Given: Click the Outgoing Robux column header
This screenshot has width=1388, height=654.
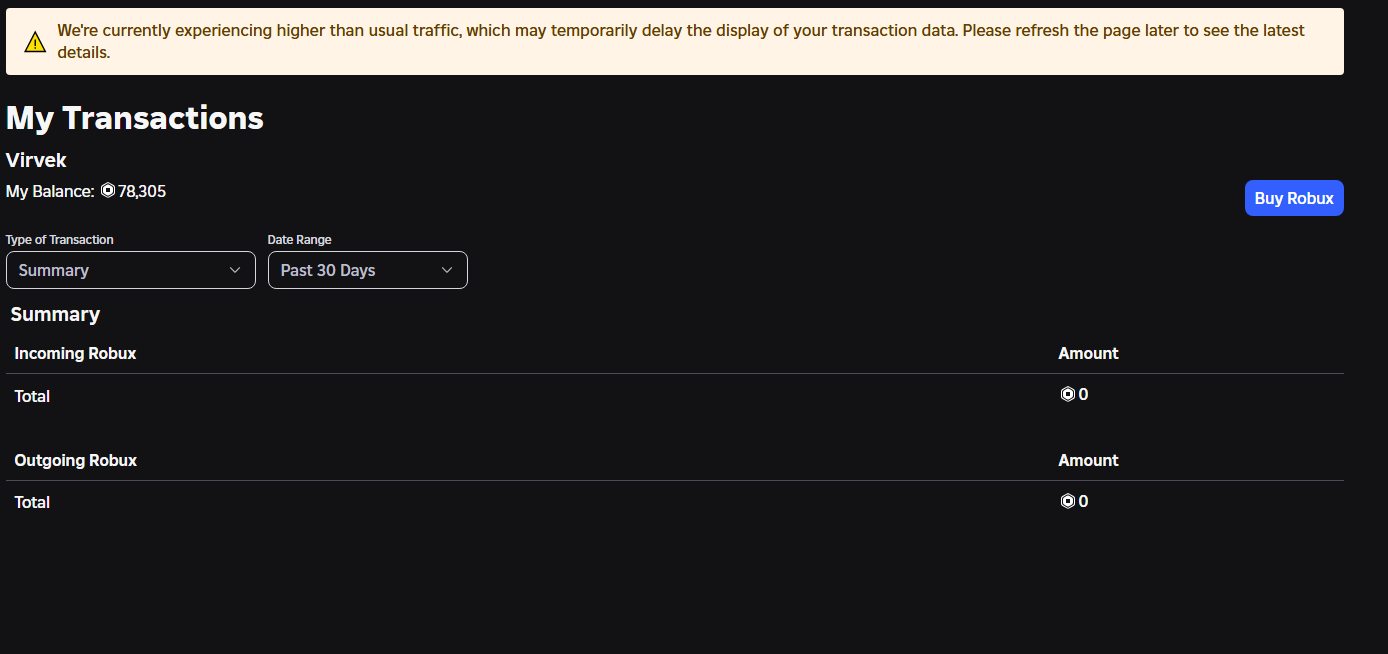Looking at the screenshot, I should coord(75,460).
